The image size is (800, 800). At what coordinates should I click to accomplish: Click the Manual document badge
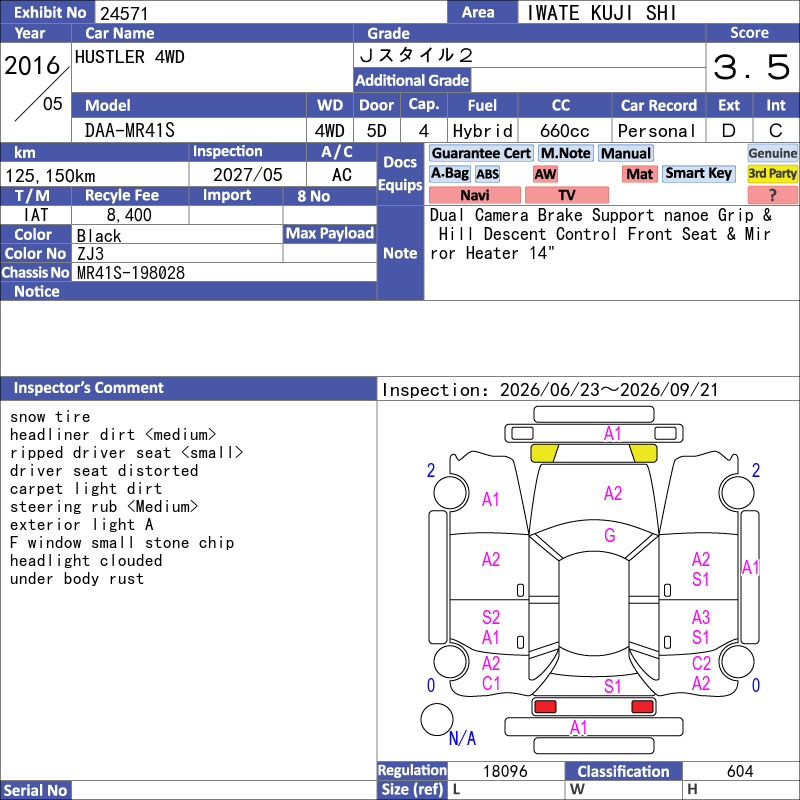click(626, 153)
